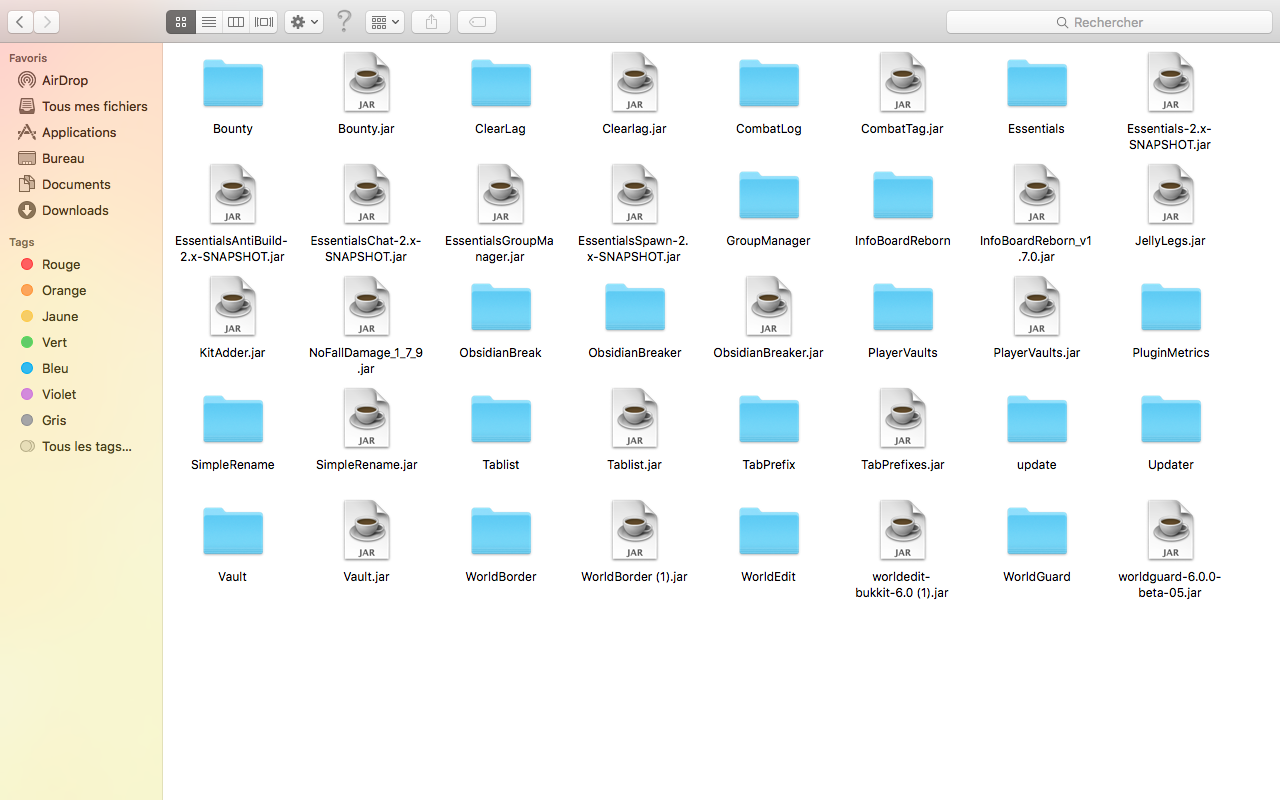1280x800 pixels.
Task: Select the PlayerVaults folder
Action: pos(903,307)
